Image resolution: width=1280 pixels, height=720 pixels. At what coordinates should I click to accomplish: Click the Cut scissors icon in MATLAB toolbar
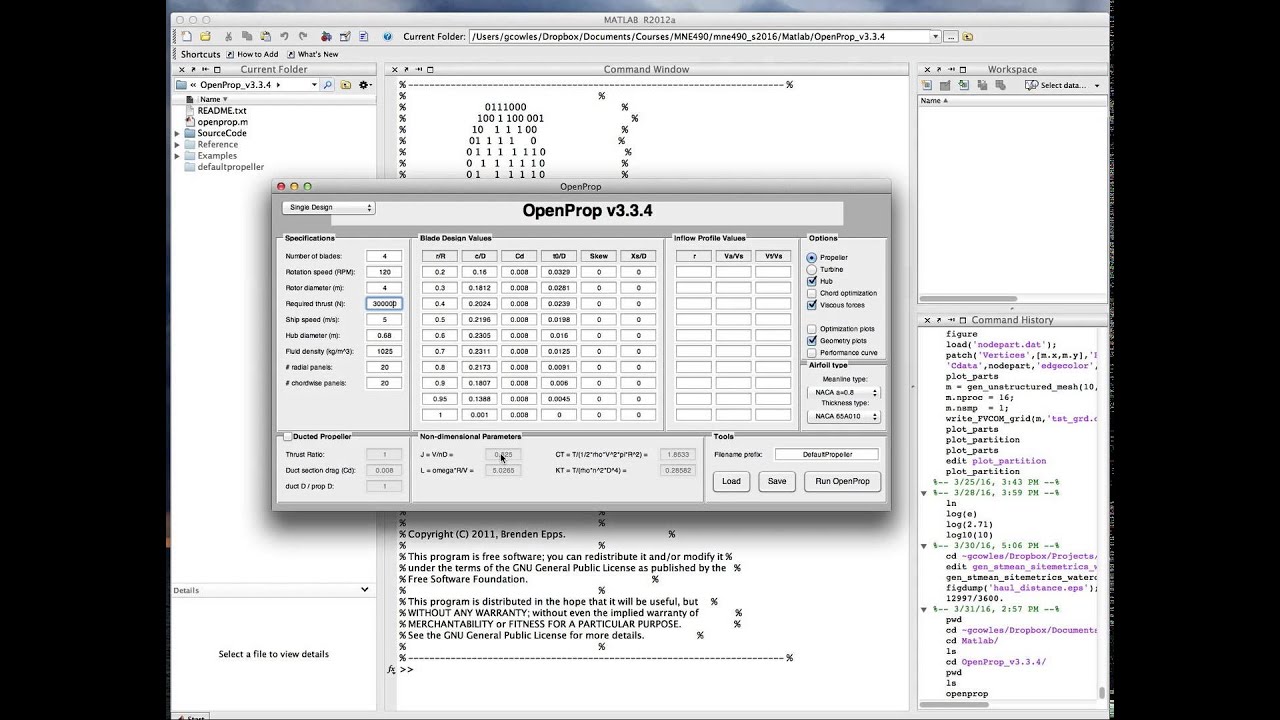(228, 36)
